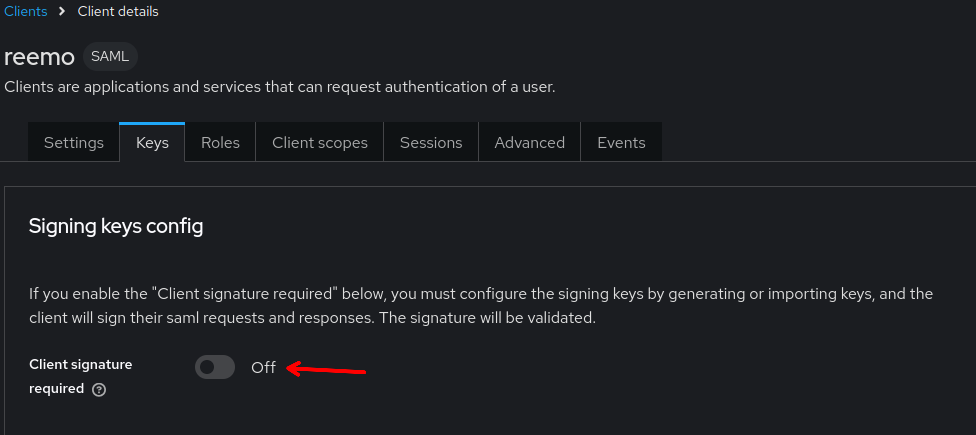Select the Keys tab
Image resolution: width=976 pixels, height=435 pixels.
pos(152,142)
